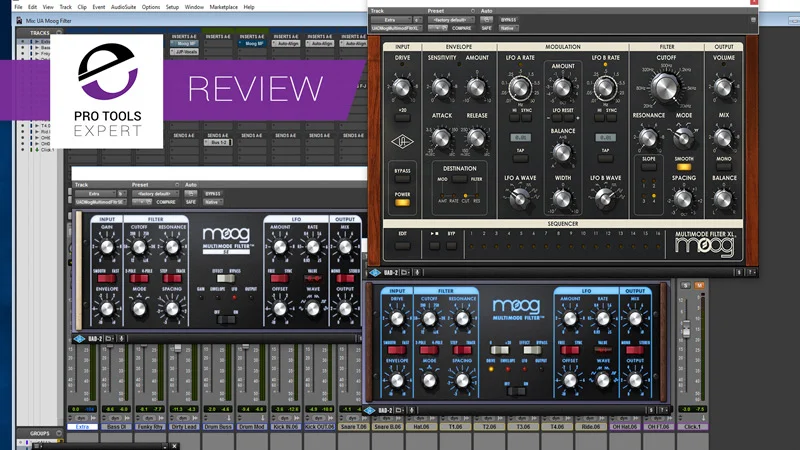This screenshot has width=800, height=450.
Task: Open the Options menu
Action: 151,7
